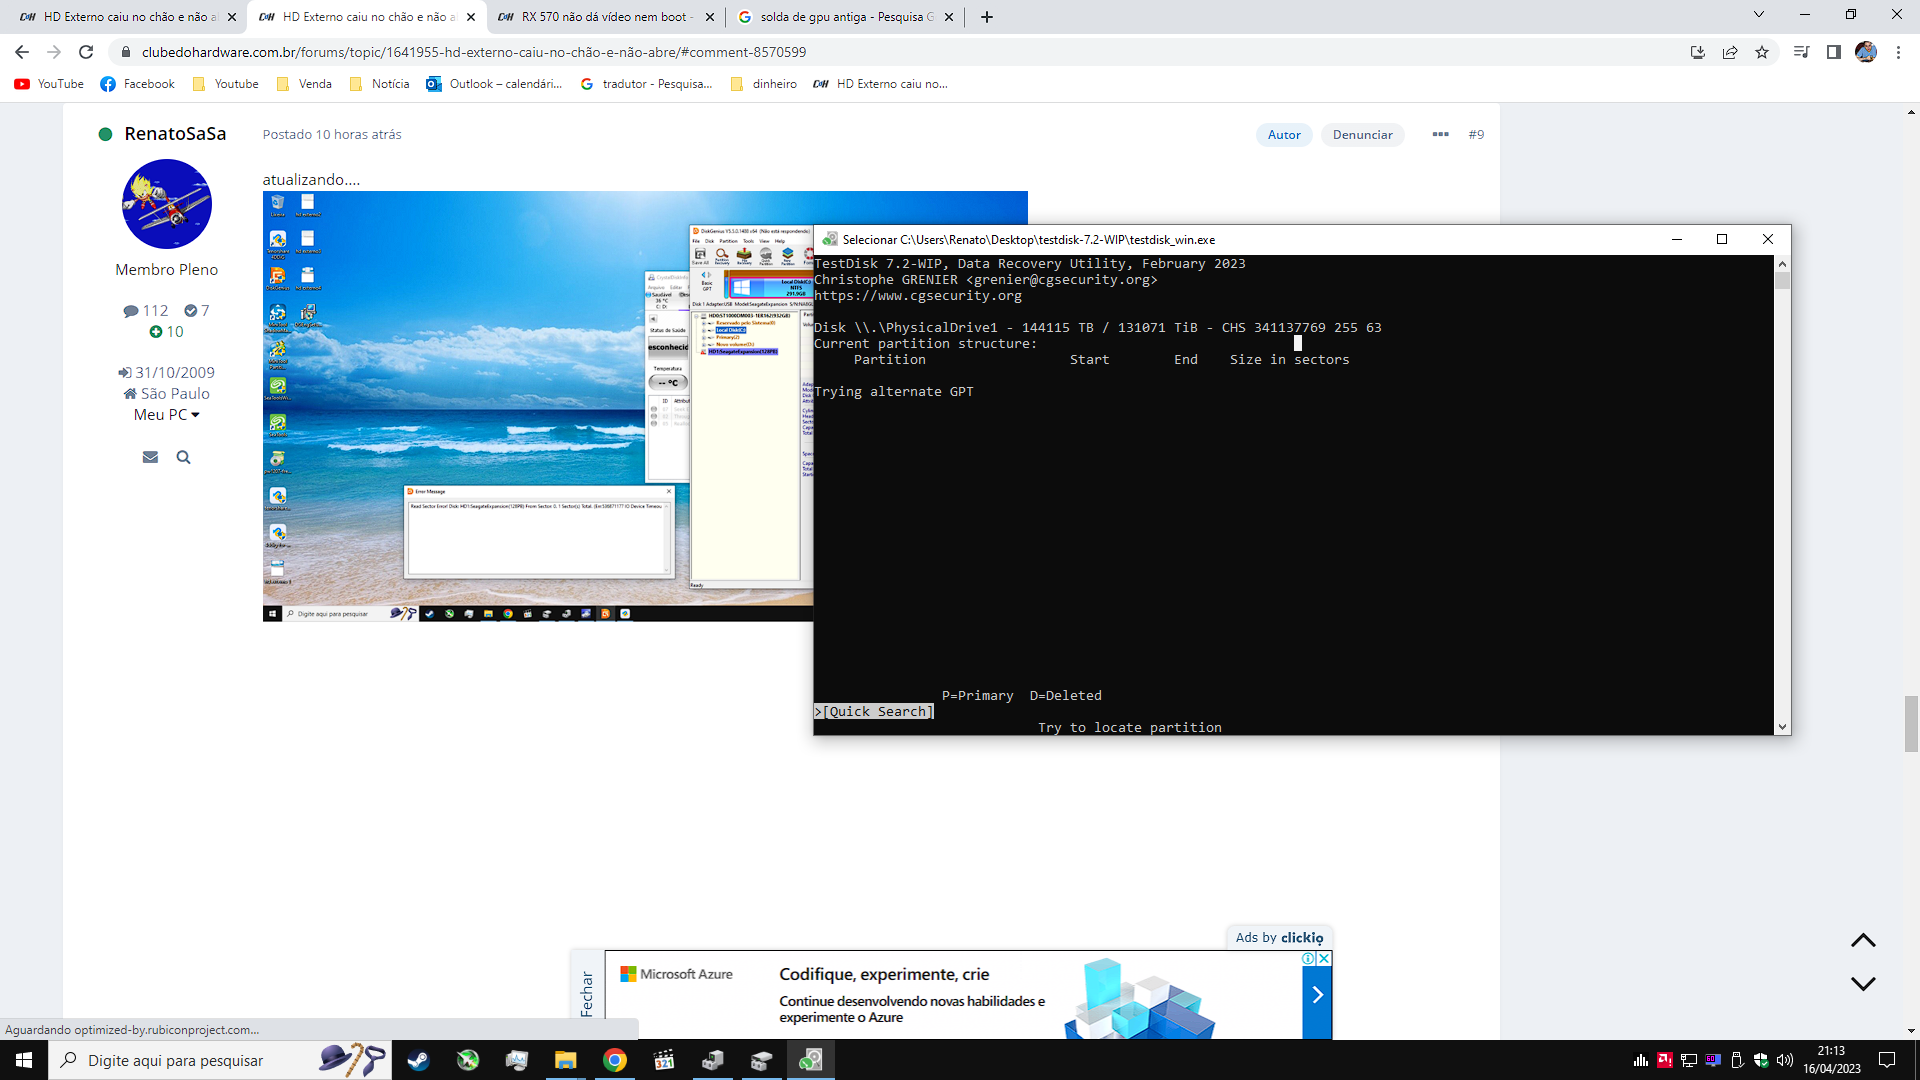Switch to RX 570 não dá vídeo tab
The height and width of the screenshot is (1080, 1920).
pyautogui.click(x=607, y=17)
